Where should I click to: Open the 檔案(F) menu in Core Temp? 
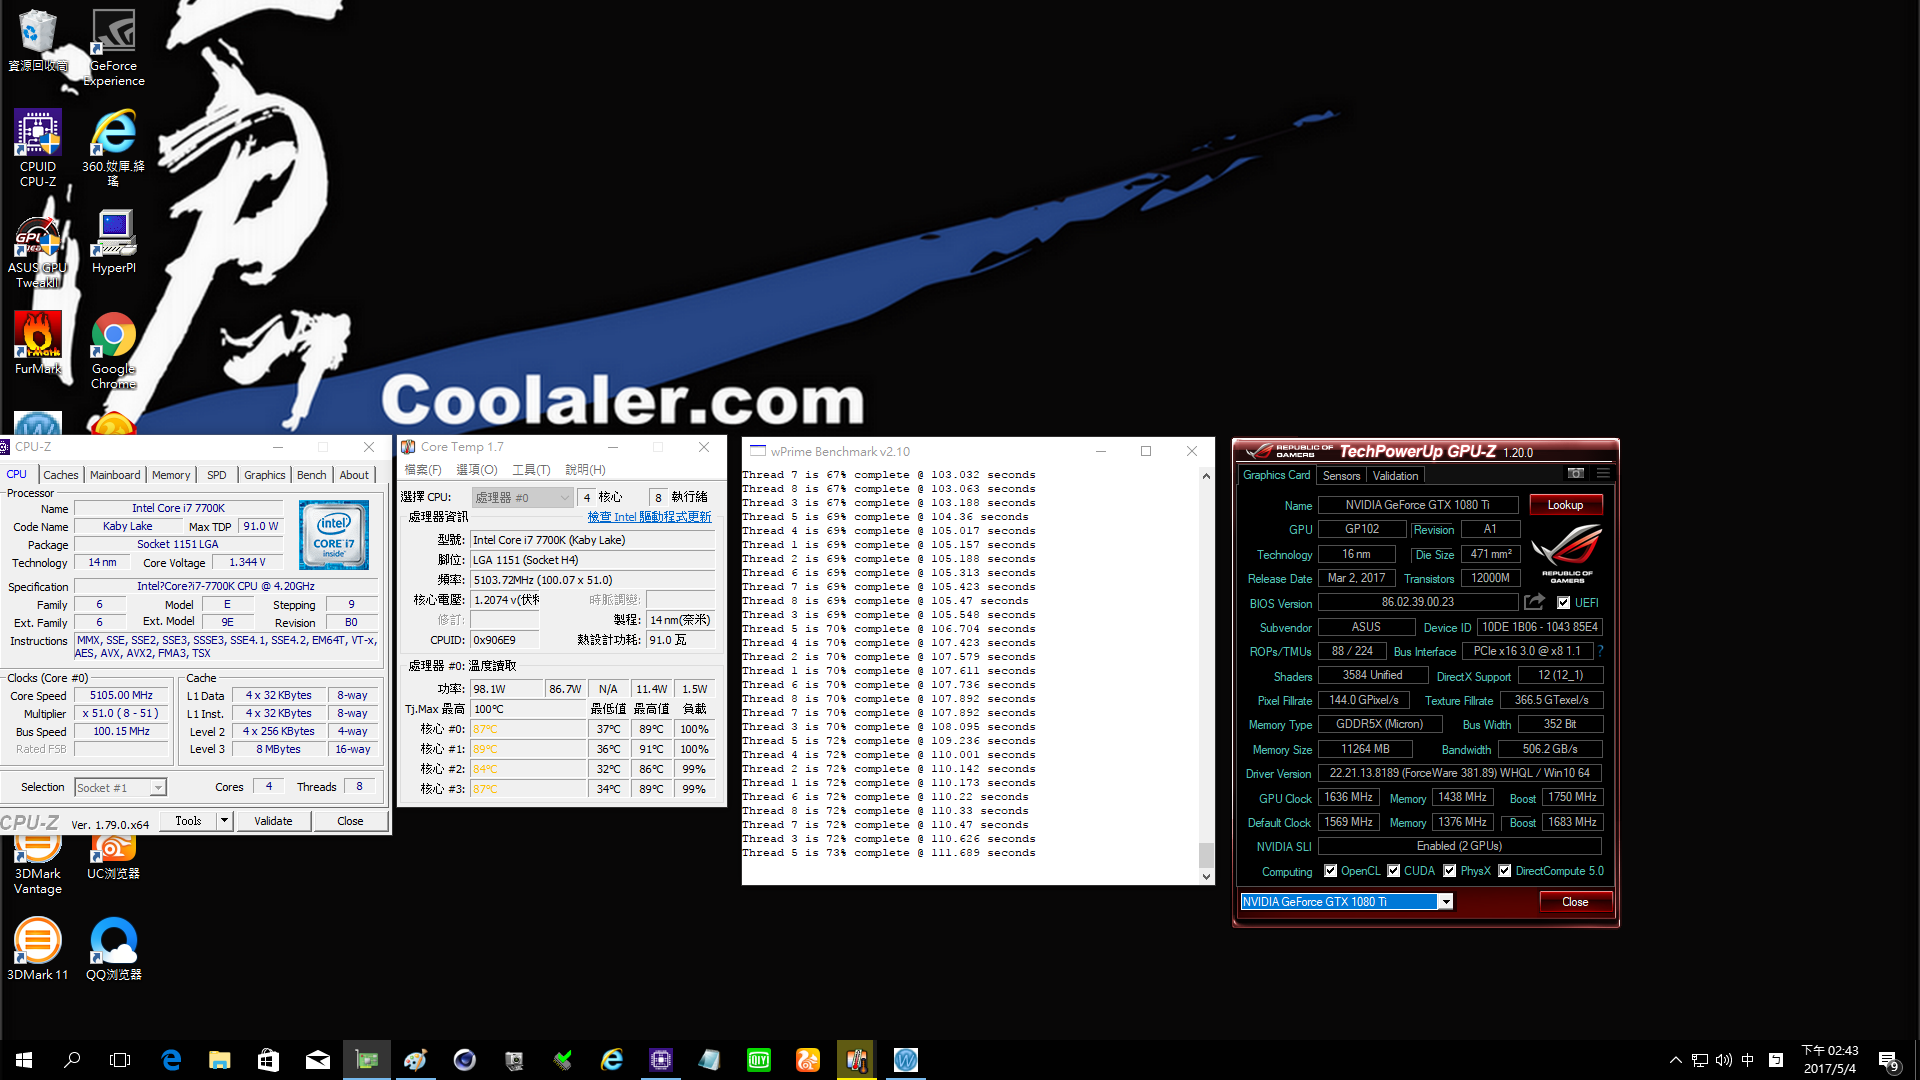[x=423, y=470]
